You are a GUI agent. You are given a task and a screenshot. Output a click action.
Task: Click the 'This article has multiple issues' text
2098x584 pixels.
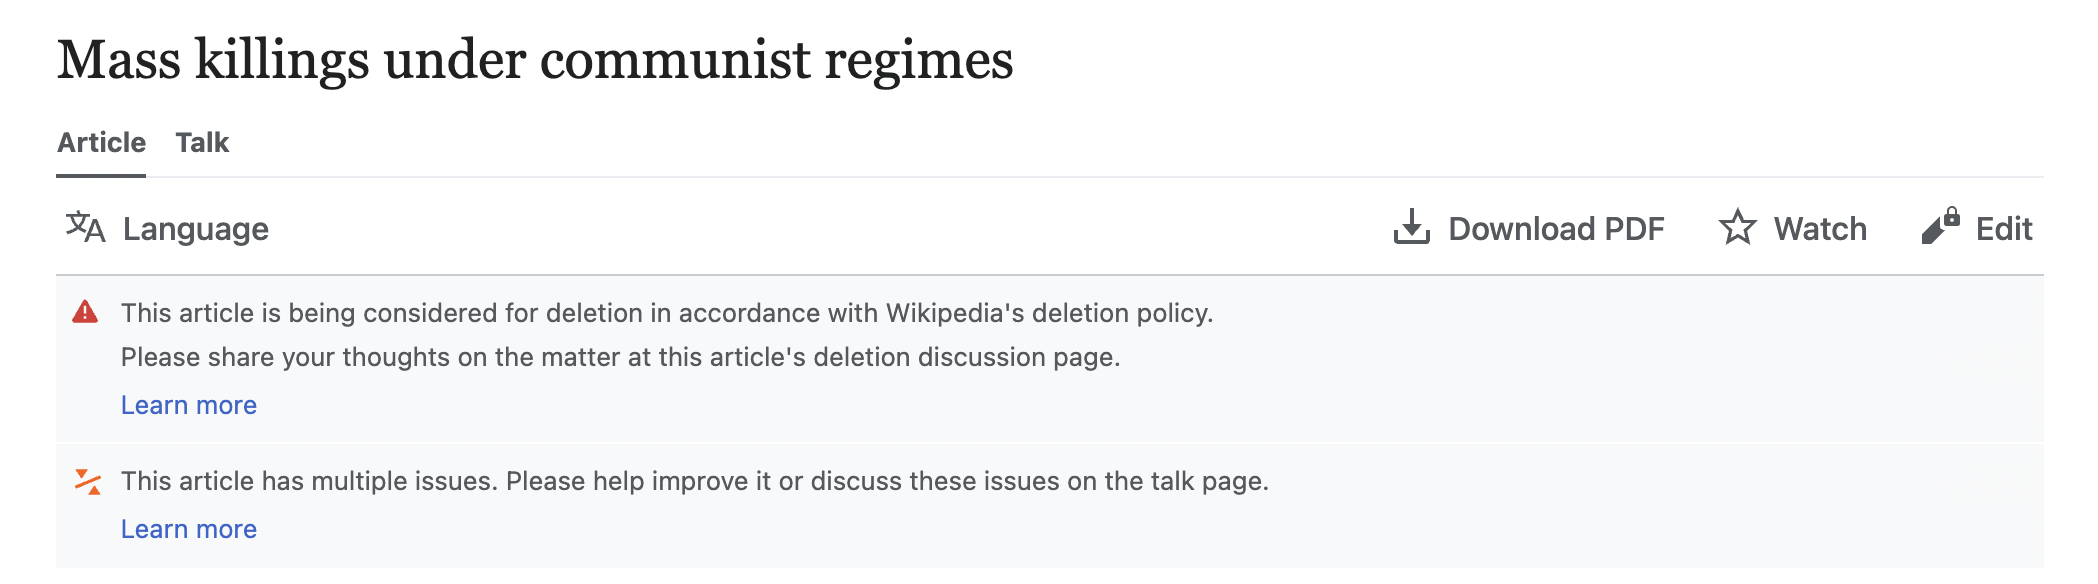694,481
